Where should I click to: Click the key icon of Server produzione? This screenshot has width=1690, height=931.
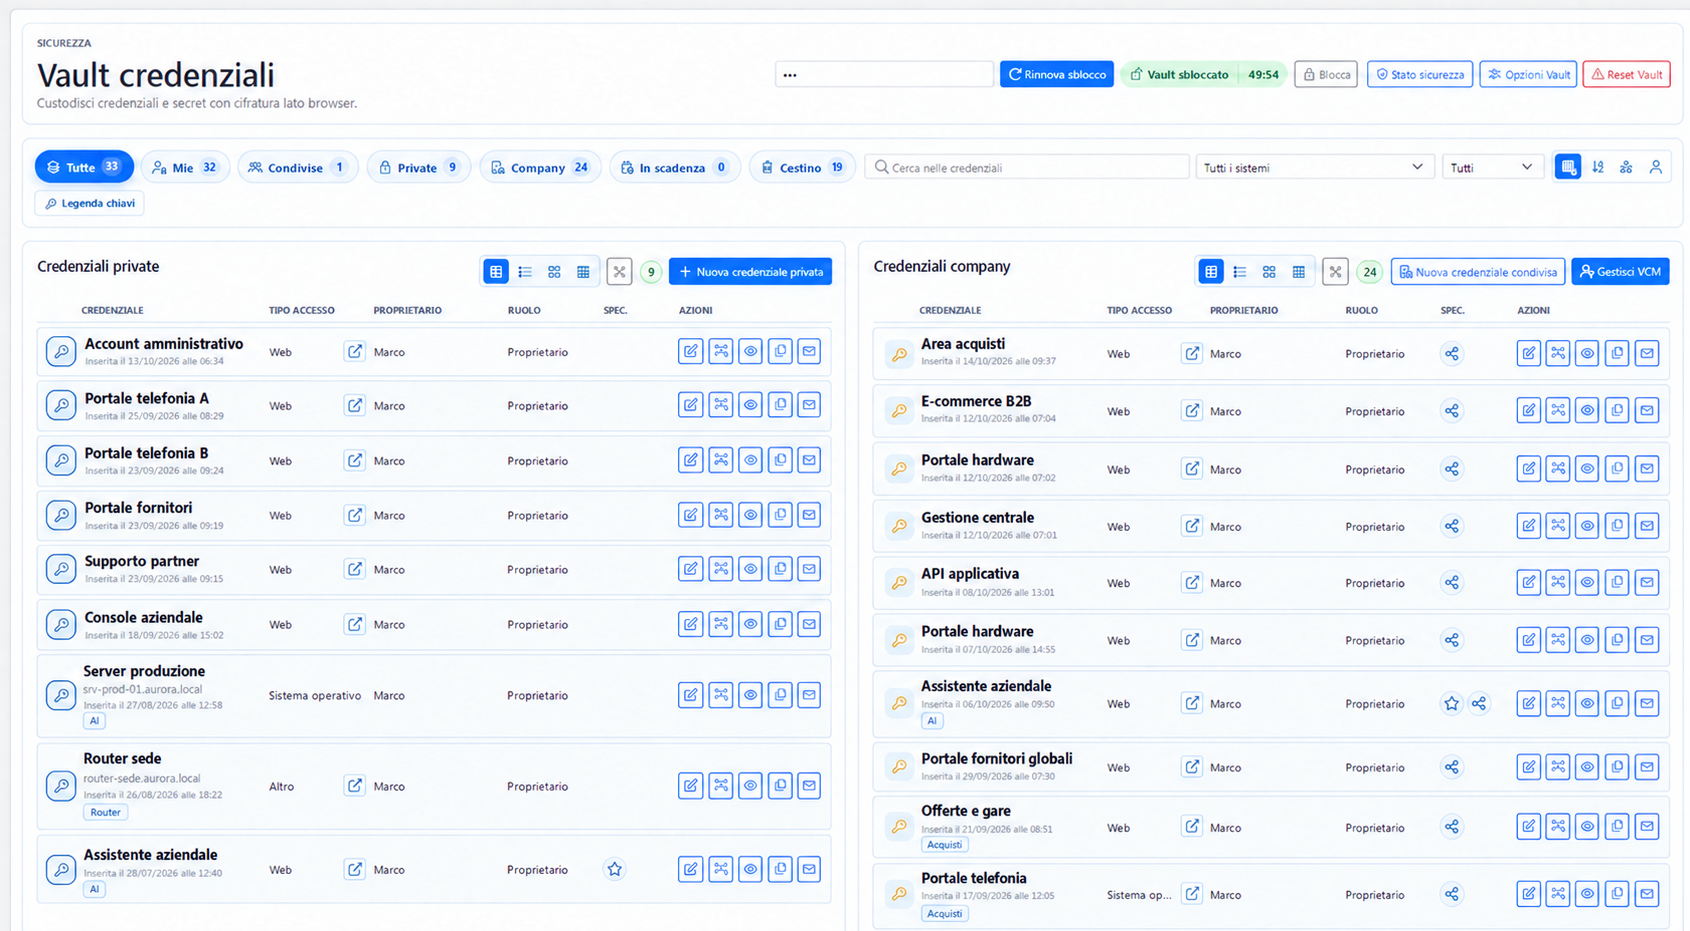(61, 695)
